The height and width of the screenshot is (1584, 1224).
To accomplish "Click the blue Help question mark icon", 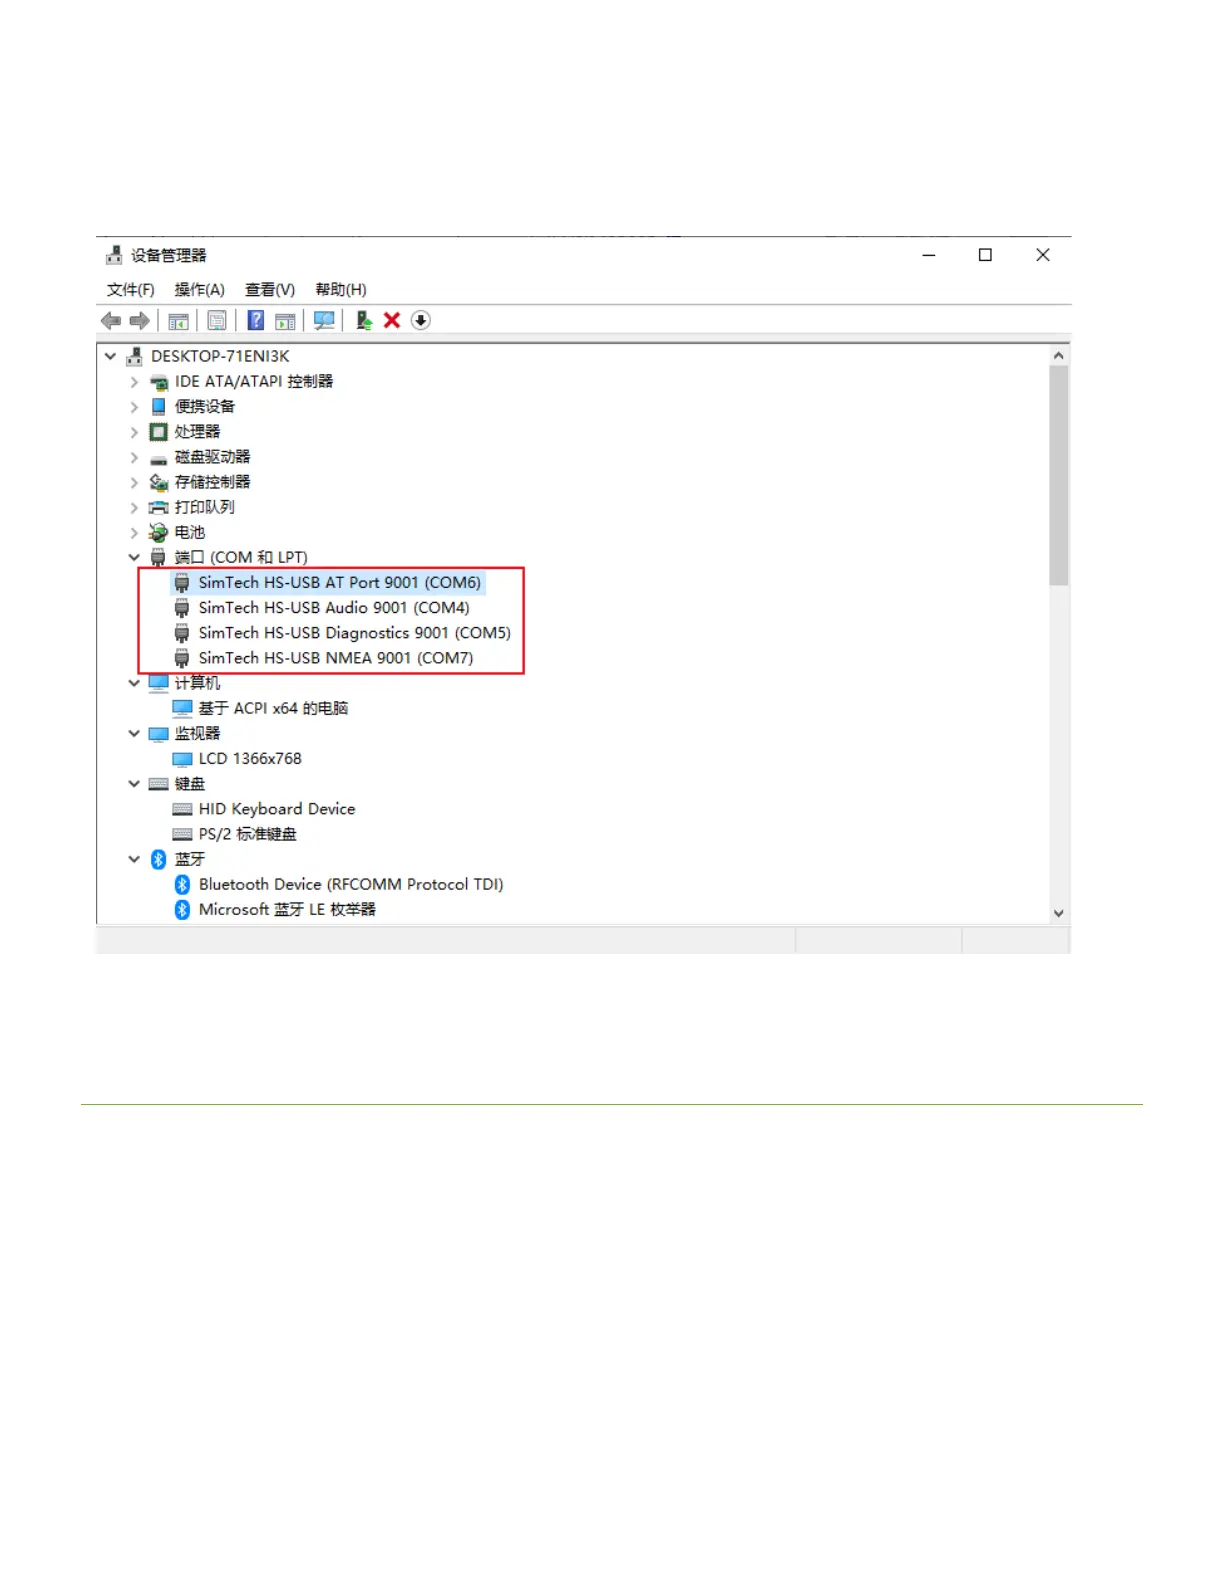I will 256,321.
